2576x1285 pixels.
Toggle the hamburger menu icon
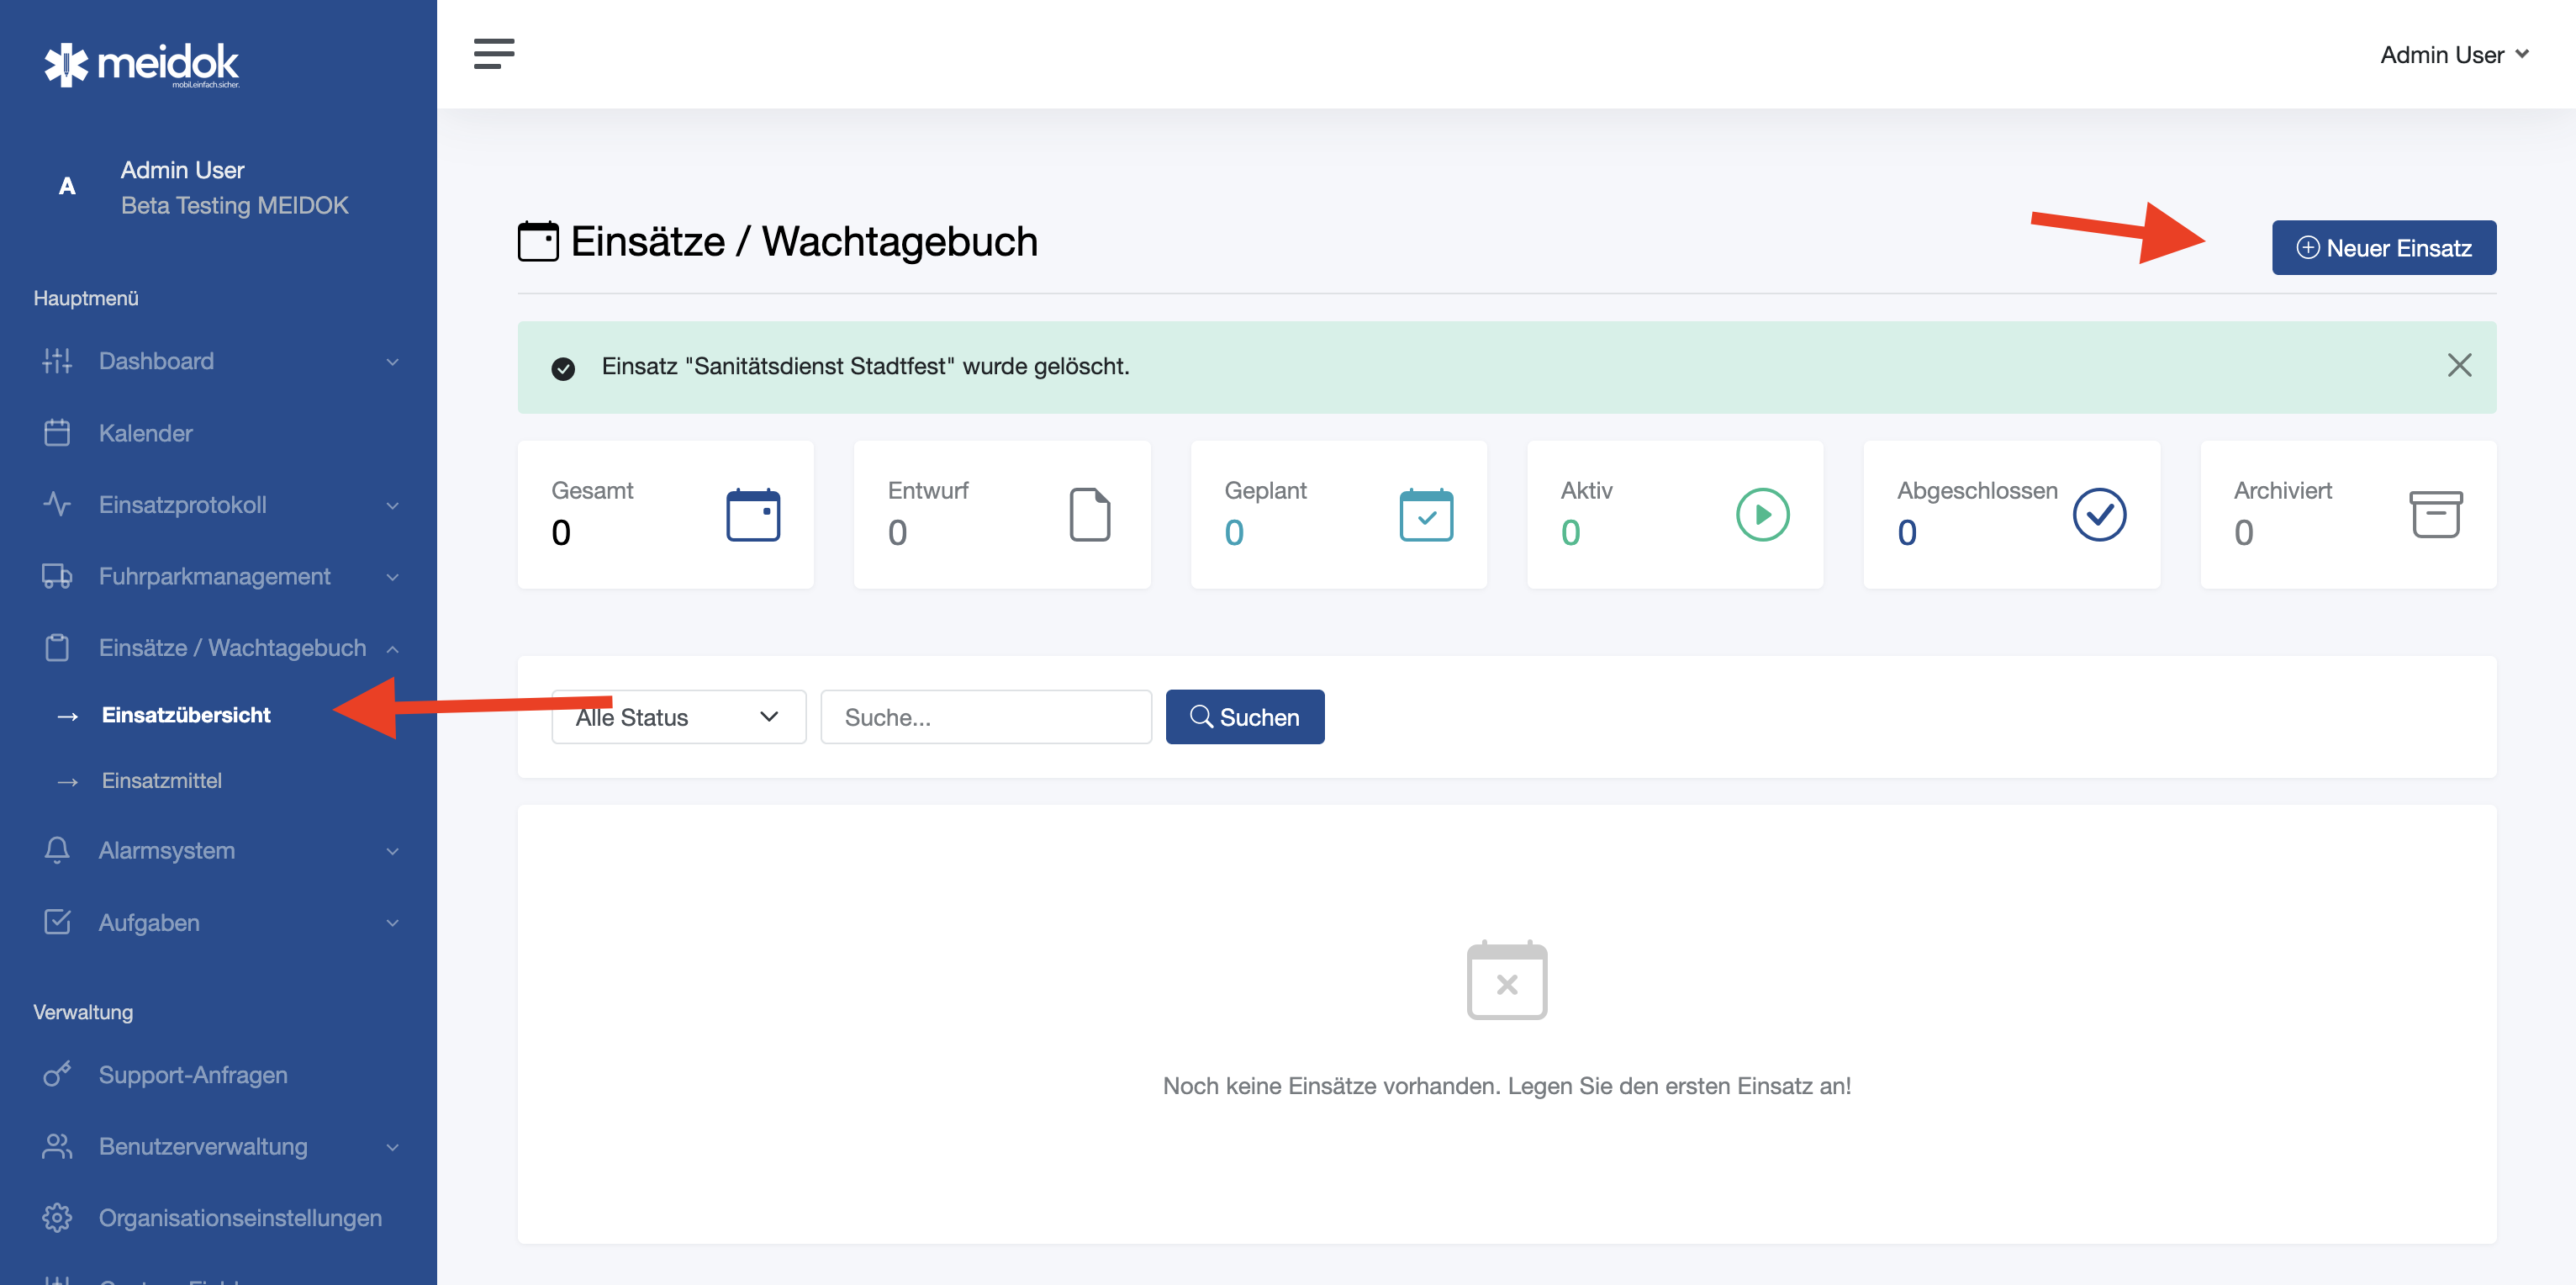pos(494,54)
